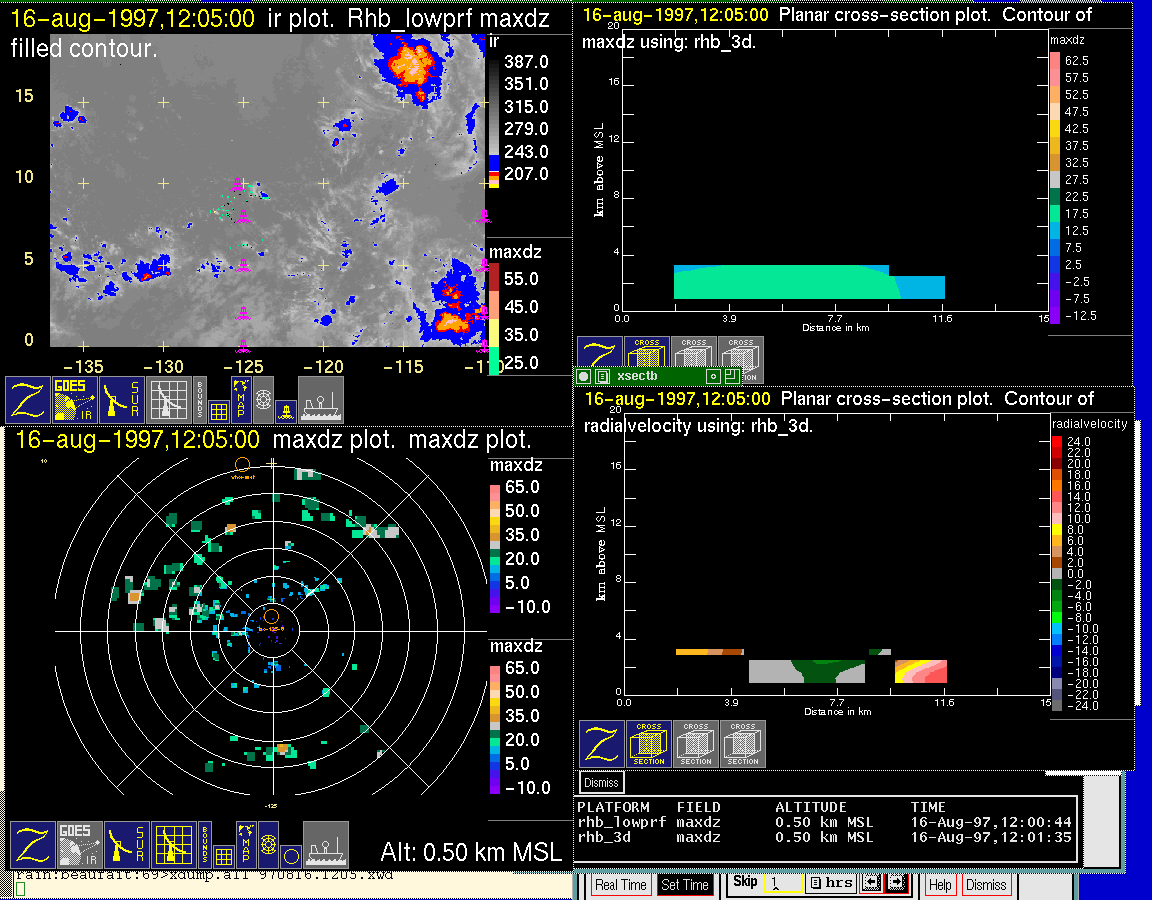Open the xsectb window menu icon
Image resolution: width=1152 pixels, height=900 pixels.
coord(602,376)
